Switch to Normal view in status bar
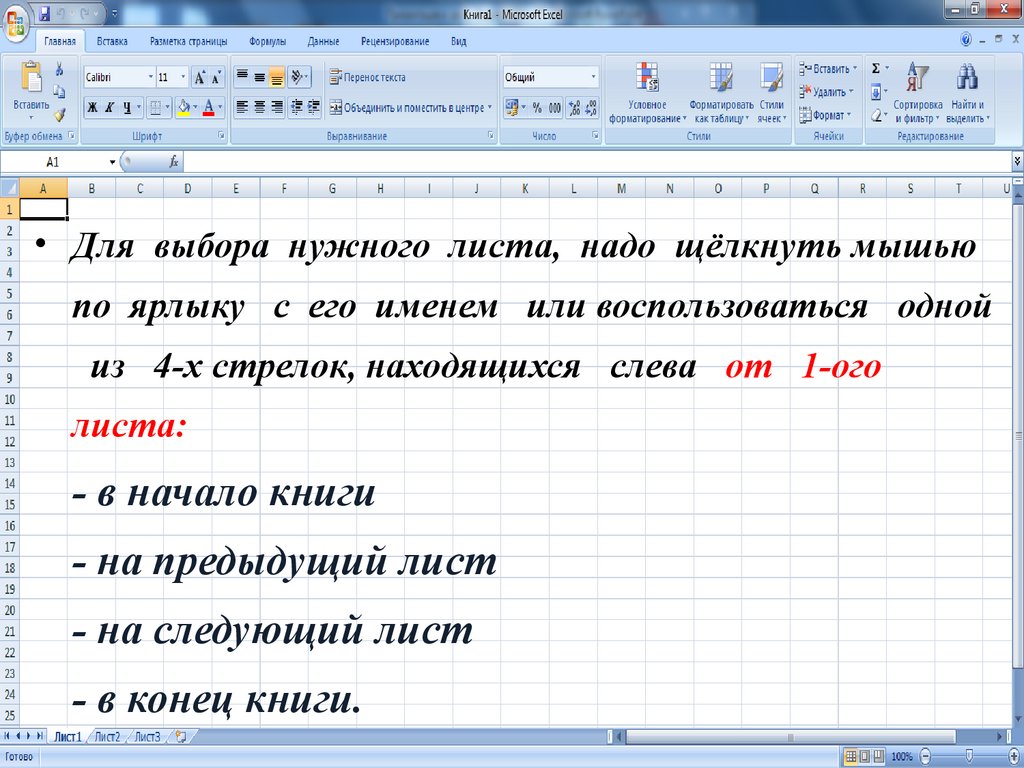Screen dimensions: 1024x768 click(851, 756)
